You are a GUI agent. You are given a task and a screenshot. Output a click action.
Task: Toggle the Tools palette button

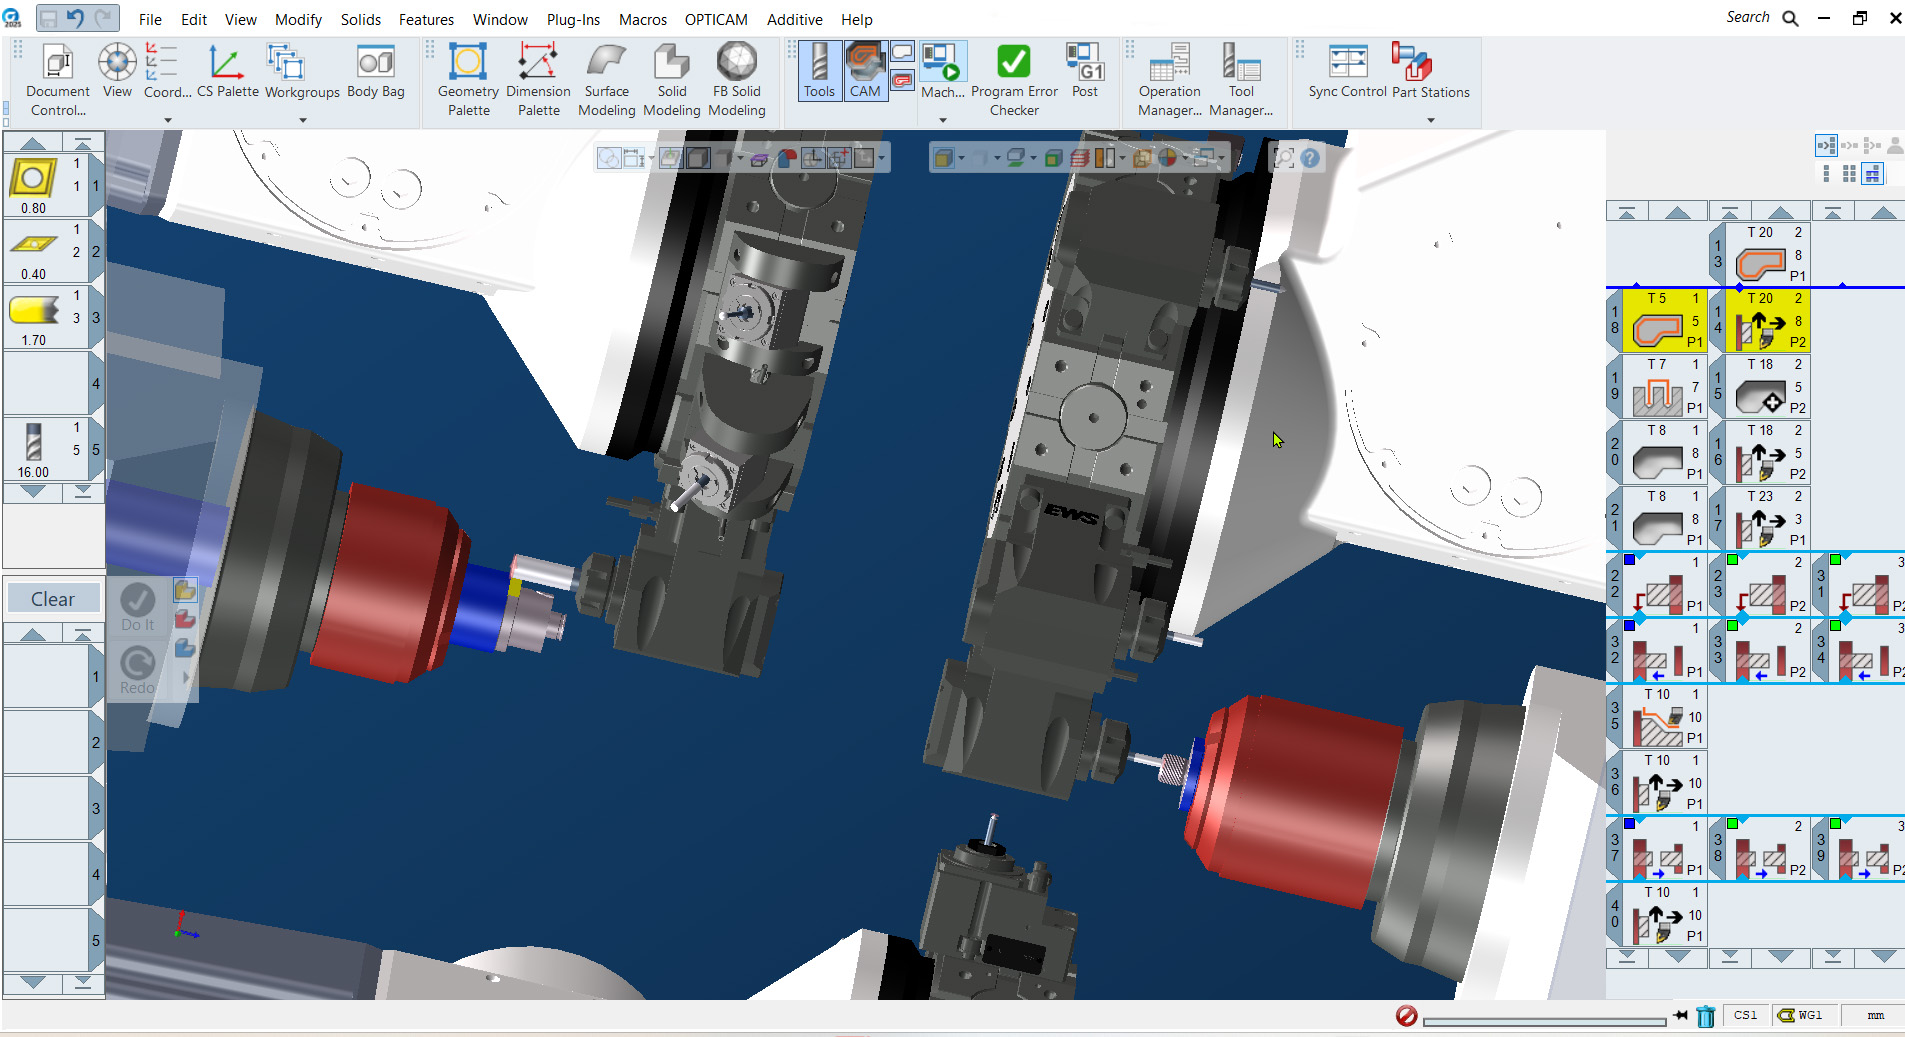pos(819,72)
